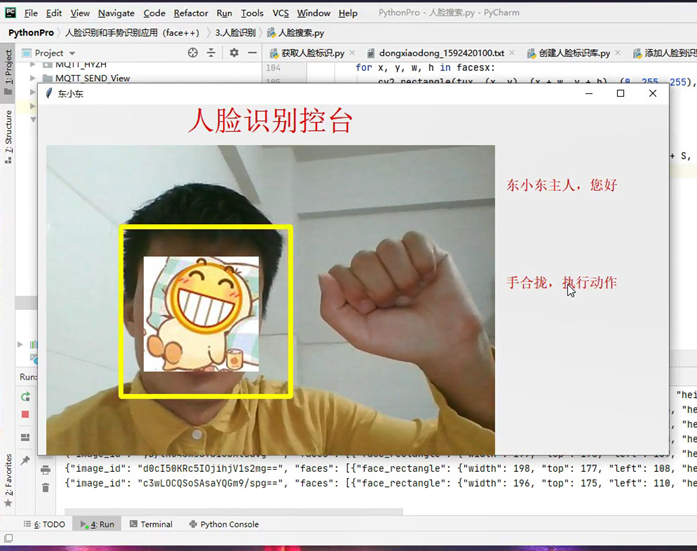Image resolution: width=697 pixels, height=551 pixels.
Task: Open the View menu
Action: tap(80, 13)
